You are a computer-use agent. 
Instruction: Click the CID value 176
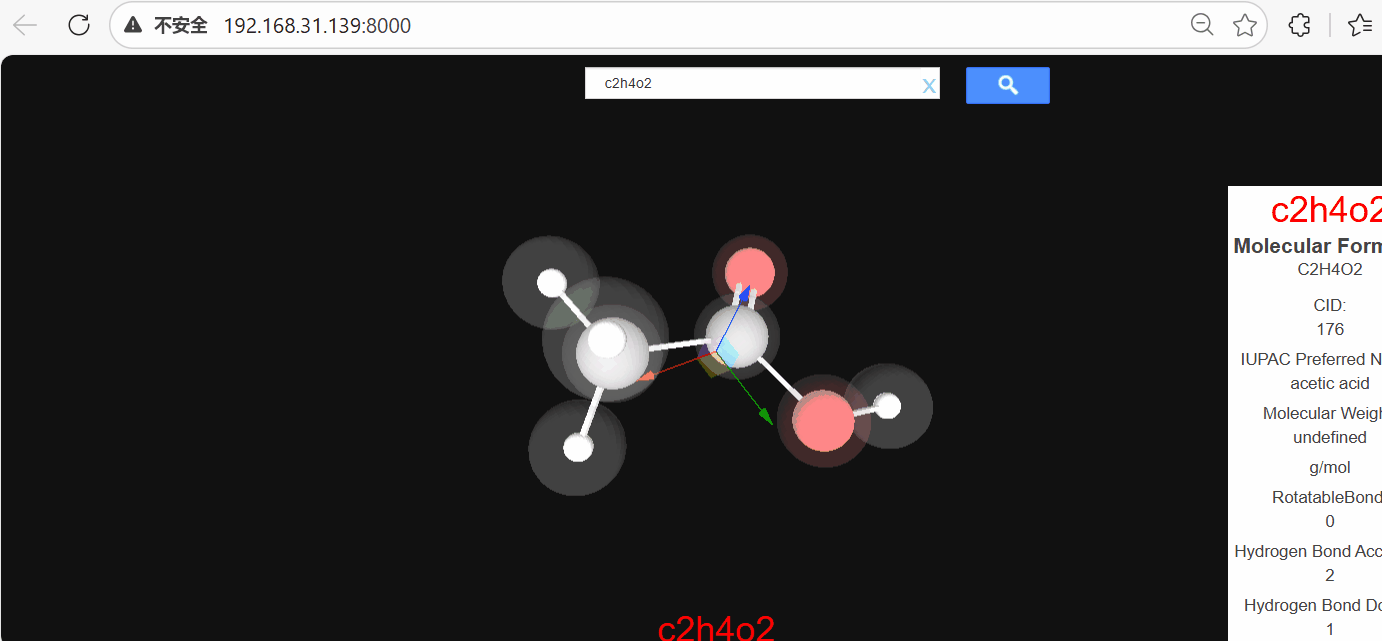coord(1330,329)
